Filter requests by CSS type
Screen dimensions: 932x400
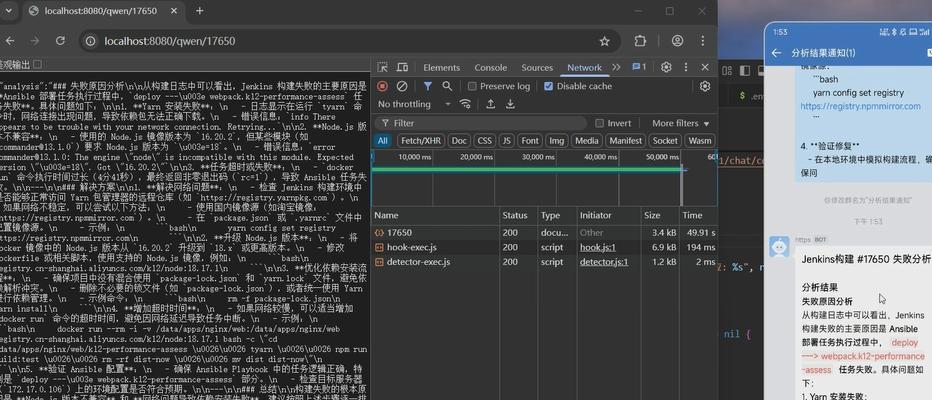click(x=484, y=141)
